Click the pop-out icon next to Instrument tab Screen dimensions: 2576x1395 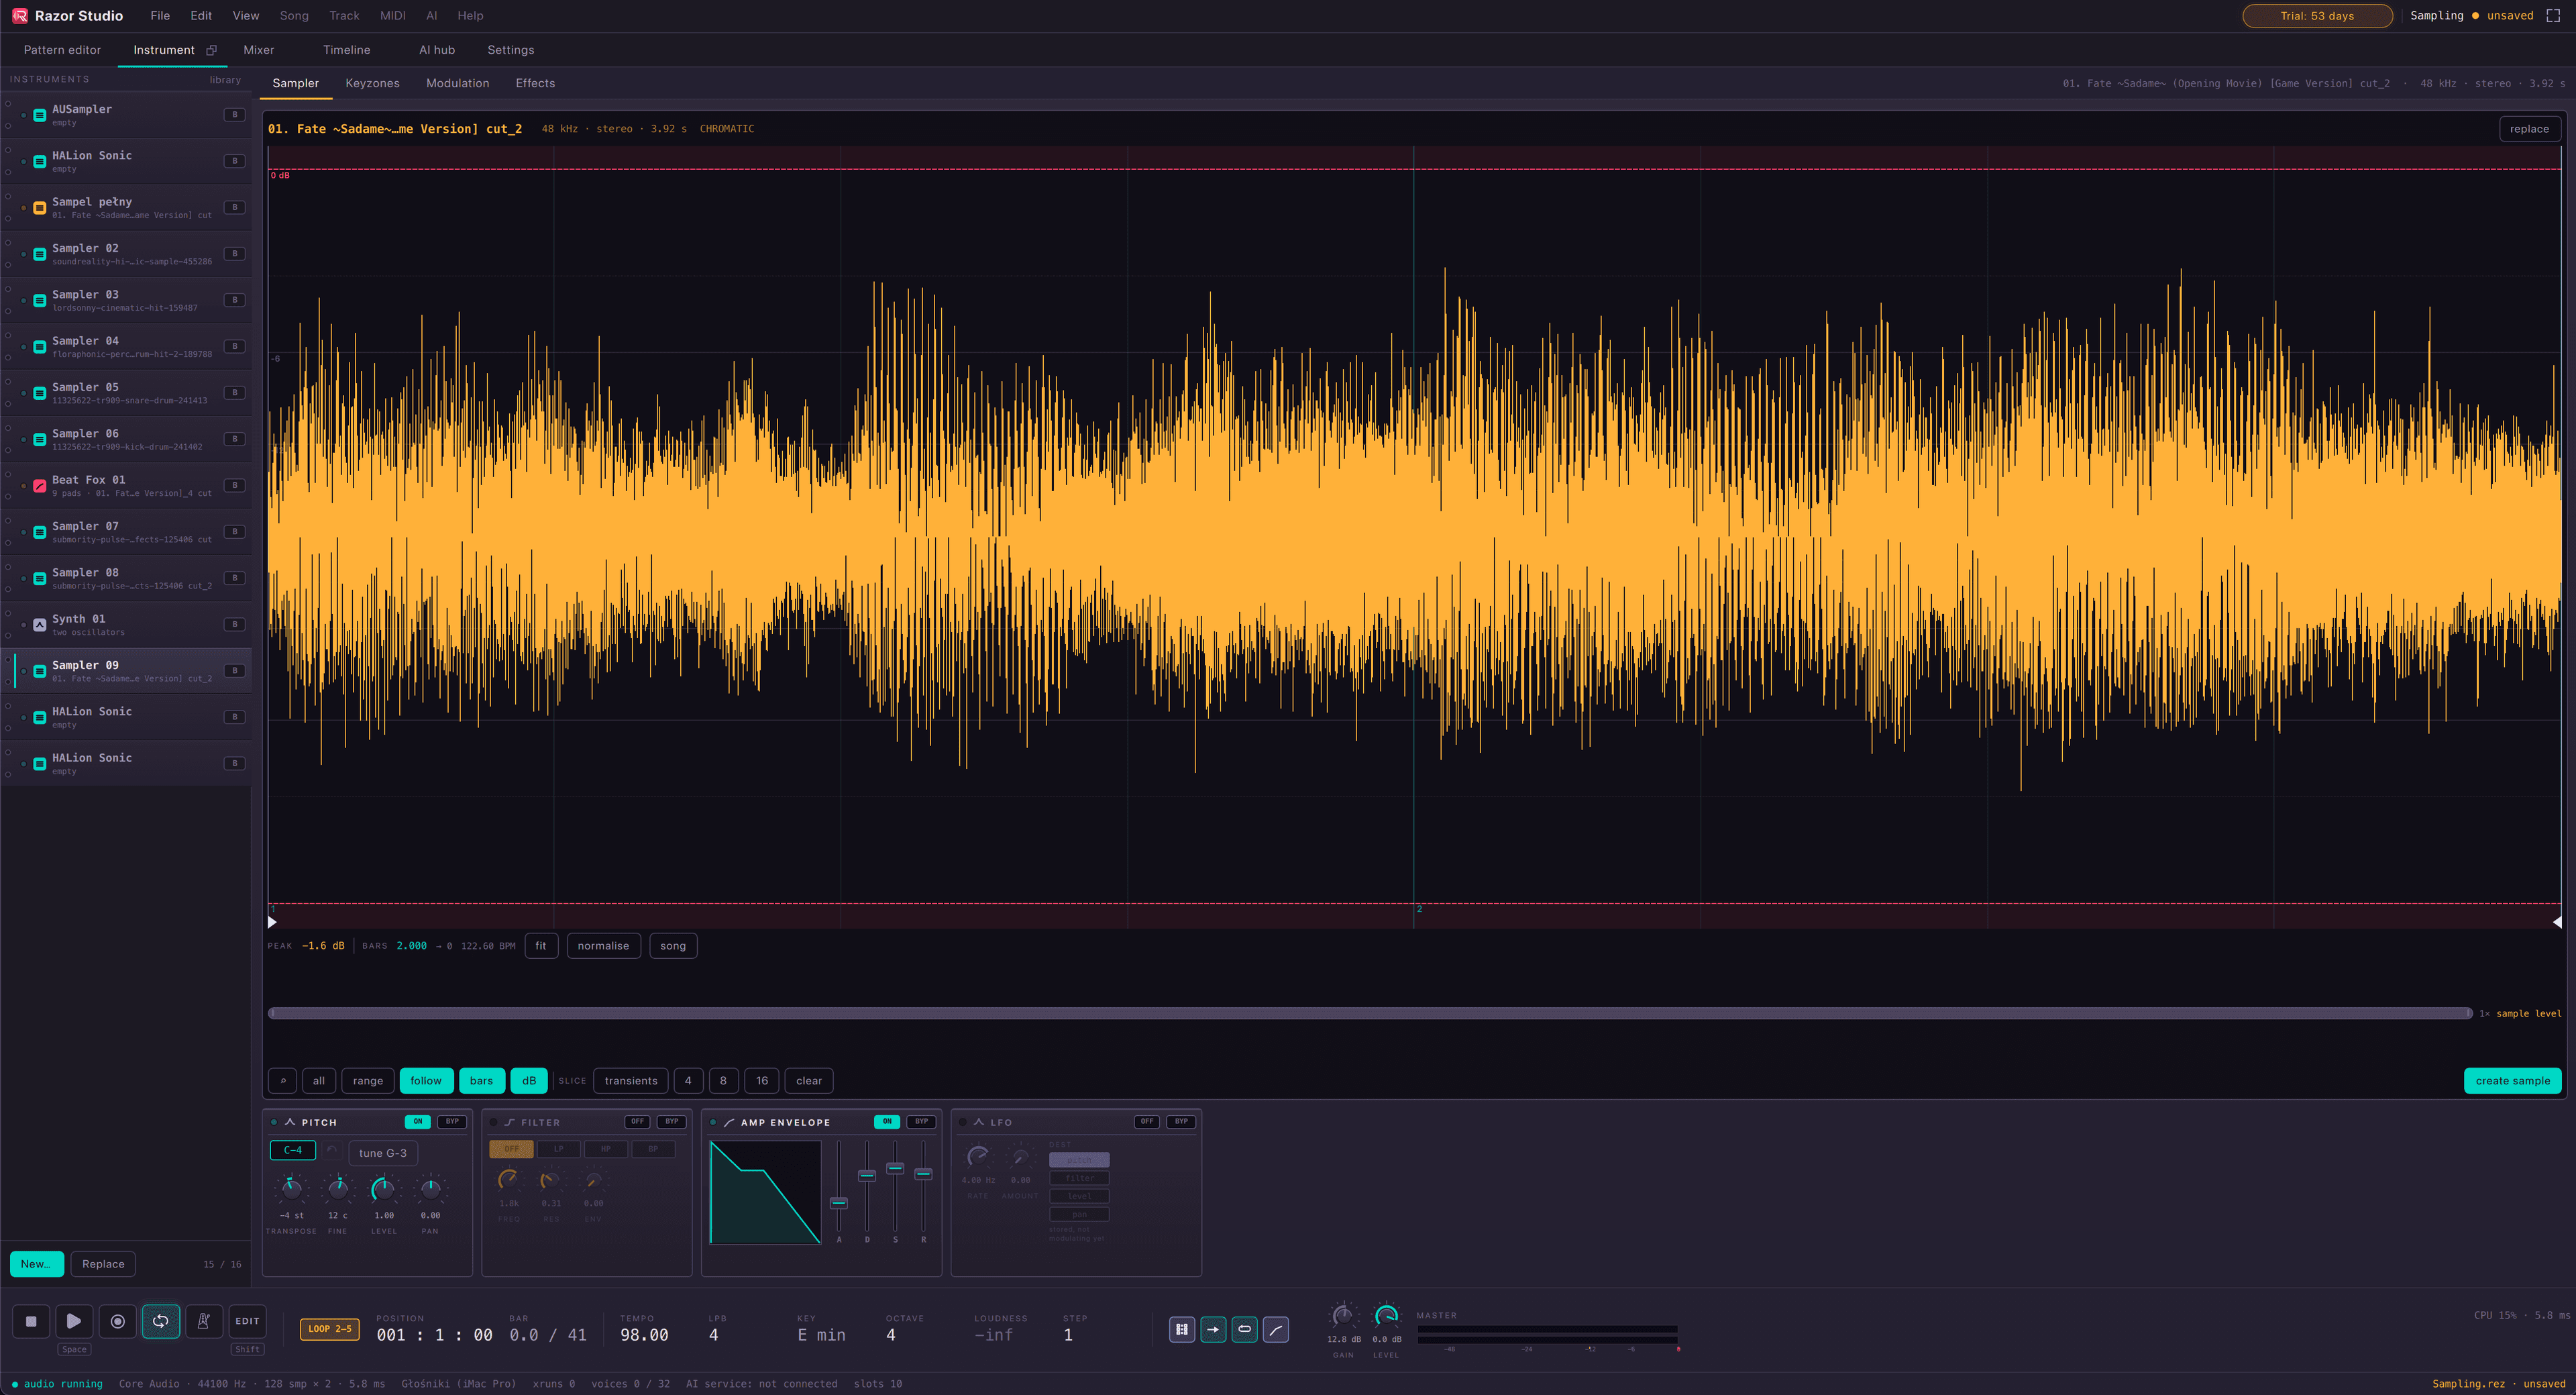click(211, 50)
